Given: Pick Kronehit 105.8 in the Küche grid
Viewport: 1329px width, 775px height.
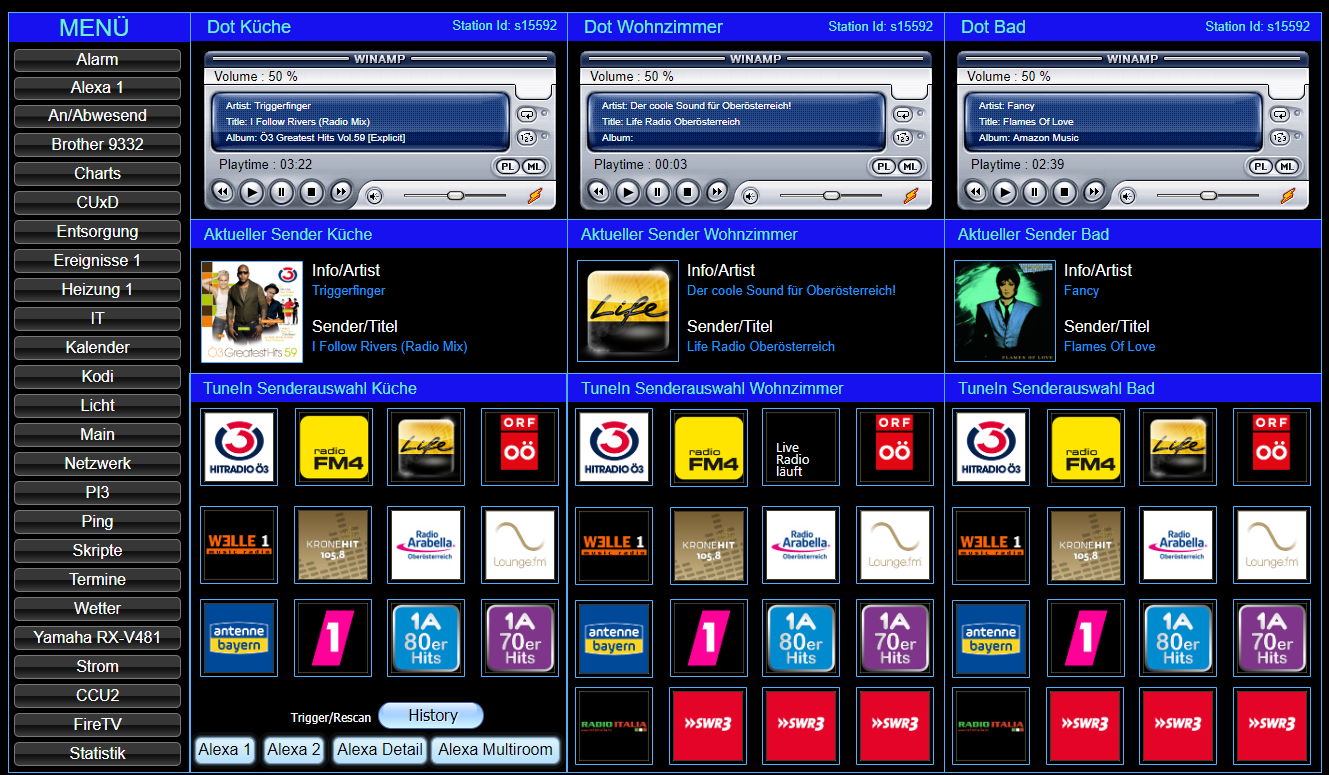Looking at the screenshot, I should (x=334, y=545).
